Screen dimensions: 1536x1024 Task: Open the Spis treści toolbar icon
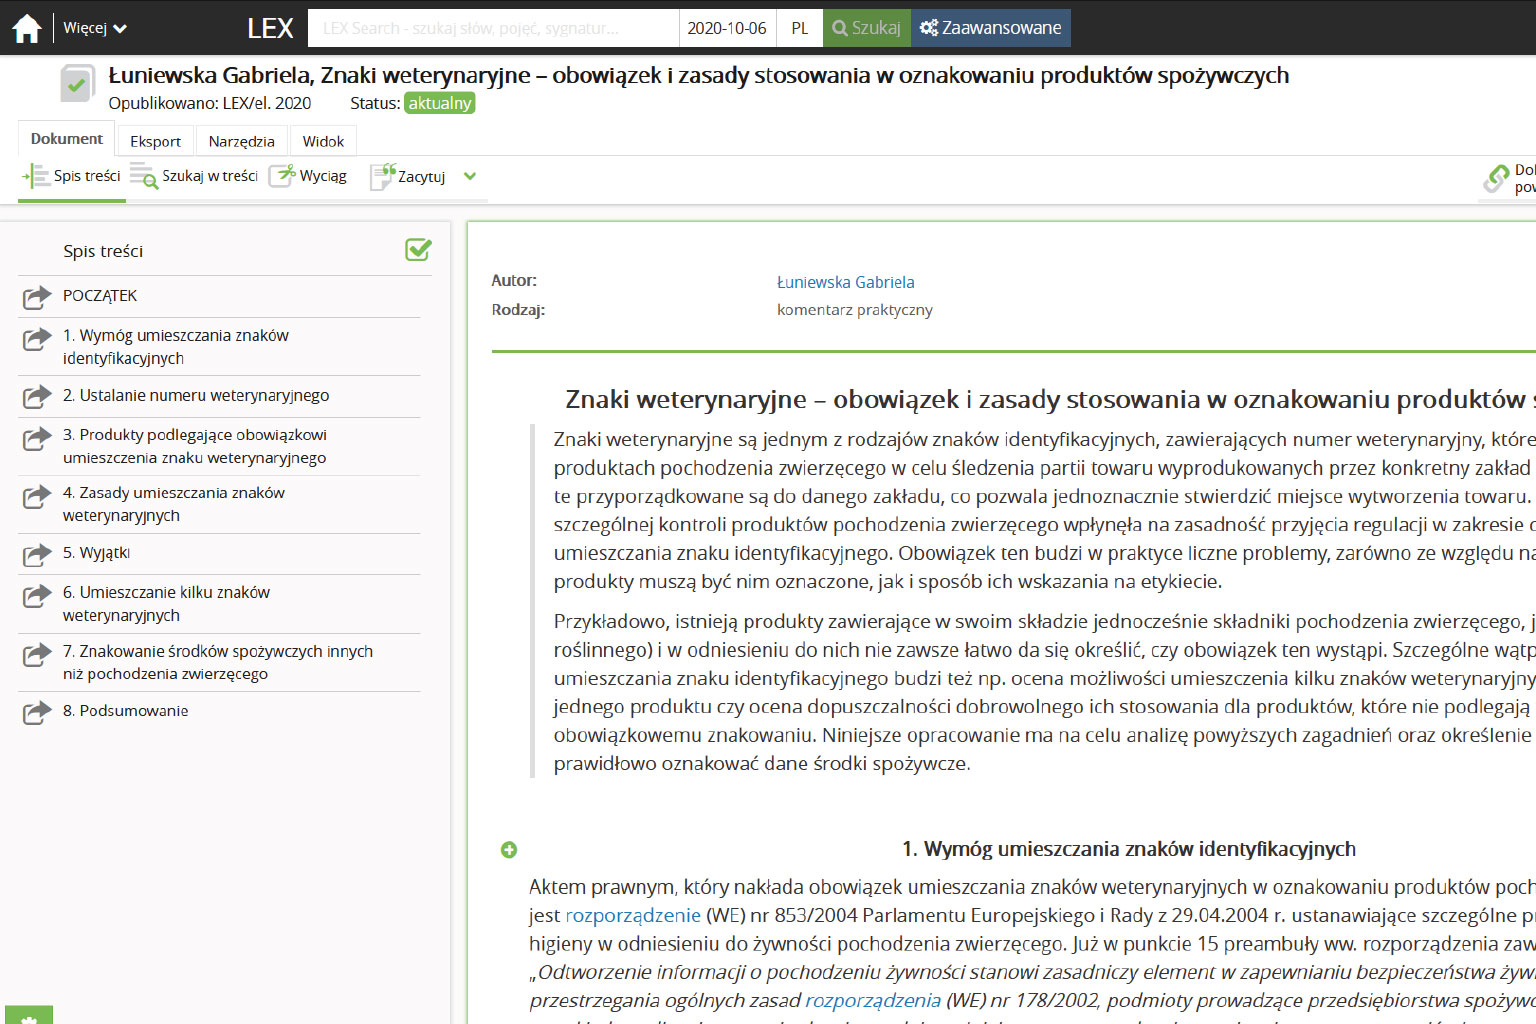[36, 176]
